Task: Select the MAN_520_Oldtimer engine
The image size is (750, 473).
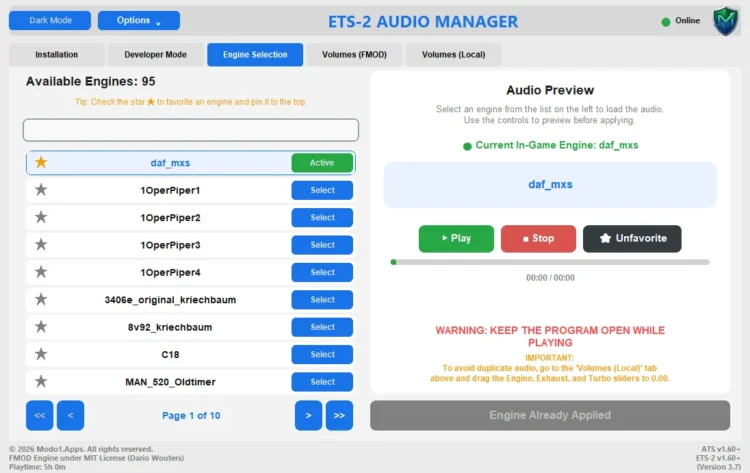Action: pyautogui.click(x=322, y=381)
